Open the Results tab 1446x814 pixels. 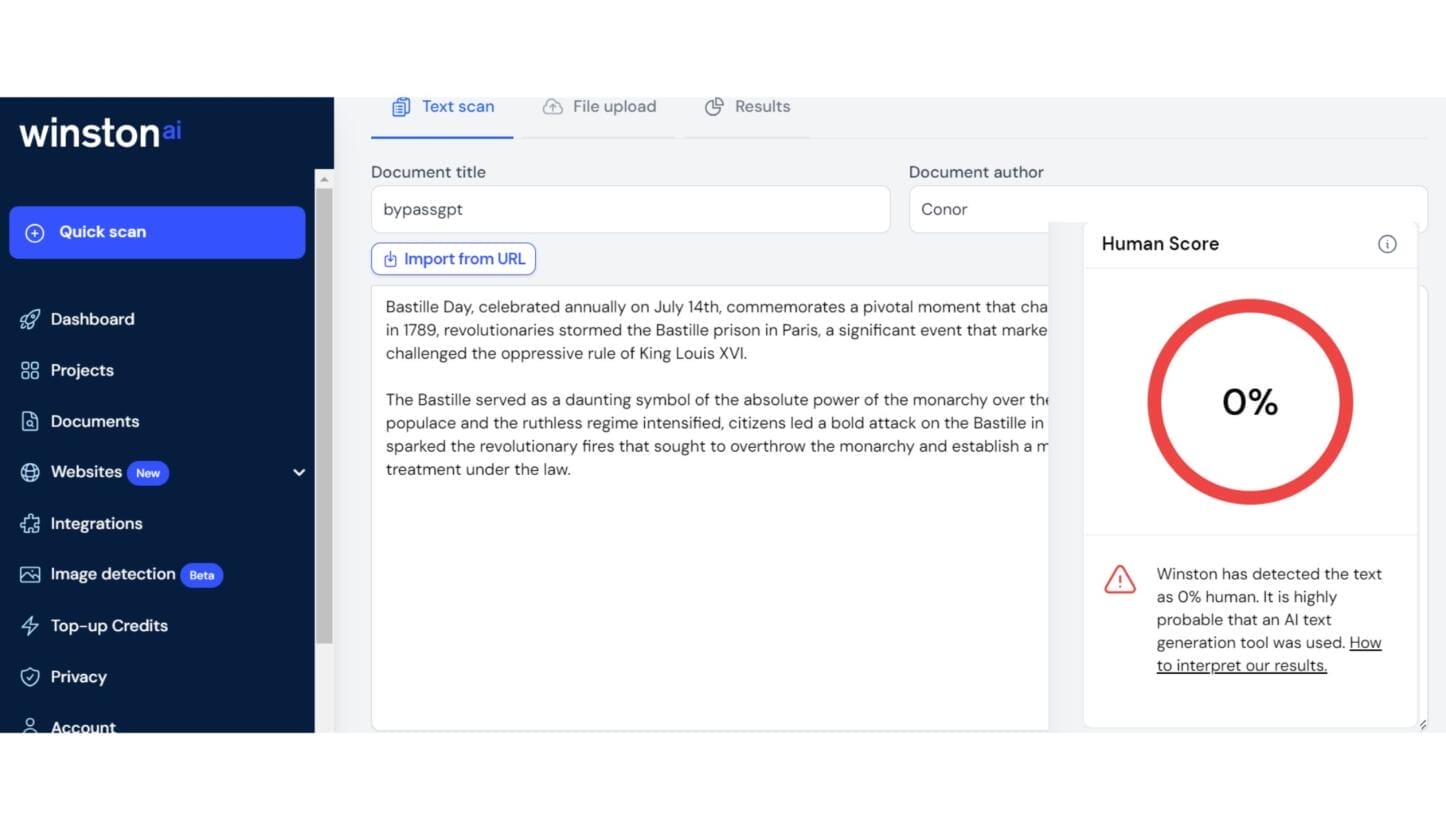(x=747, y=106)
